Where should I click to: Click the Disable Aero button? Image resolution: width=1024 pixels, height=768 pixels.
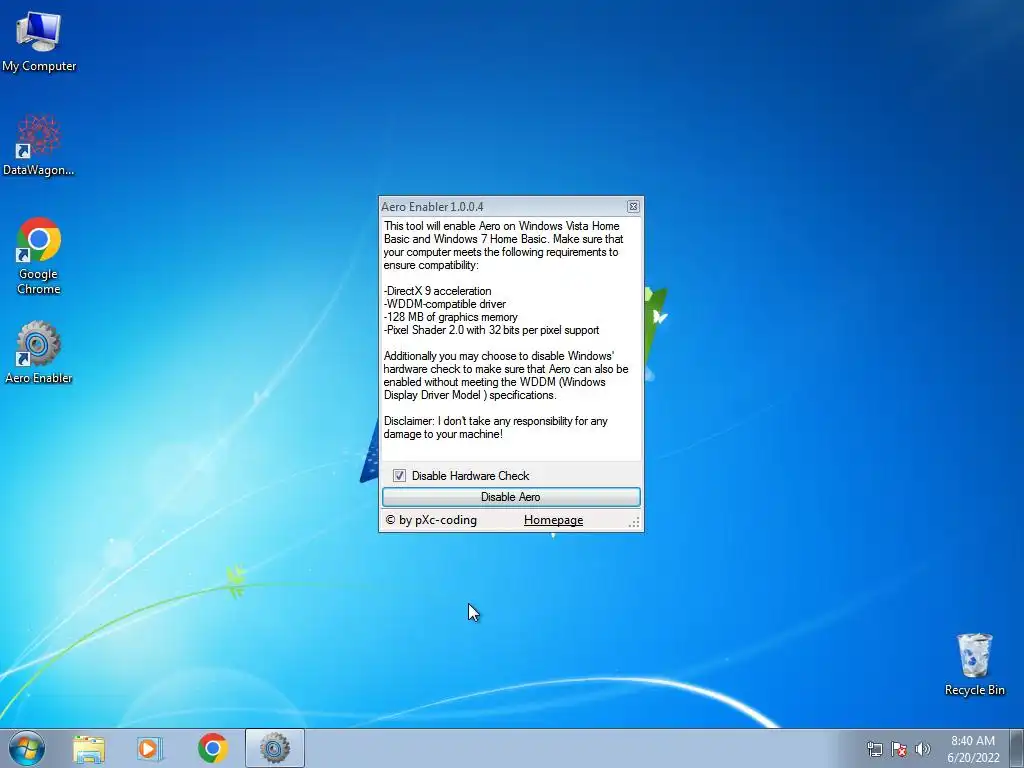click(x=511, y=497)
